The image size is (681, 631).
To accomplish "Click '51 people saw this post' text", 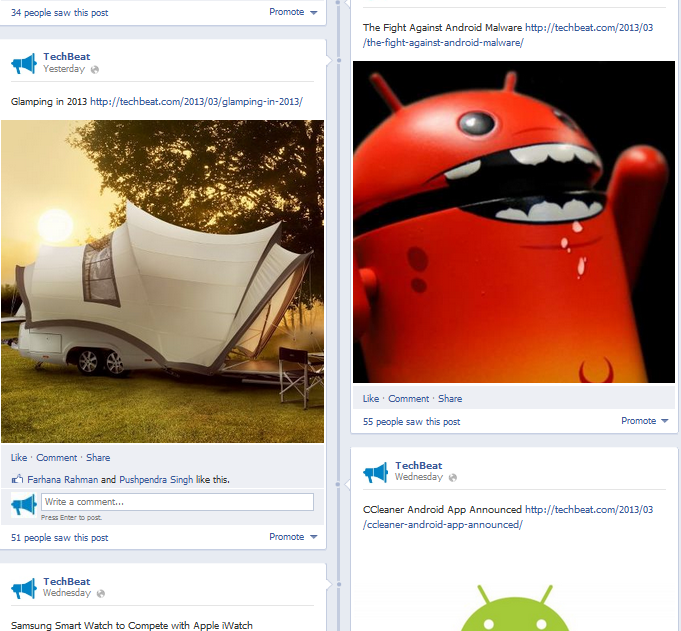I will [60, 538].
